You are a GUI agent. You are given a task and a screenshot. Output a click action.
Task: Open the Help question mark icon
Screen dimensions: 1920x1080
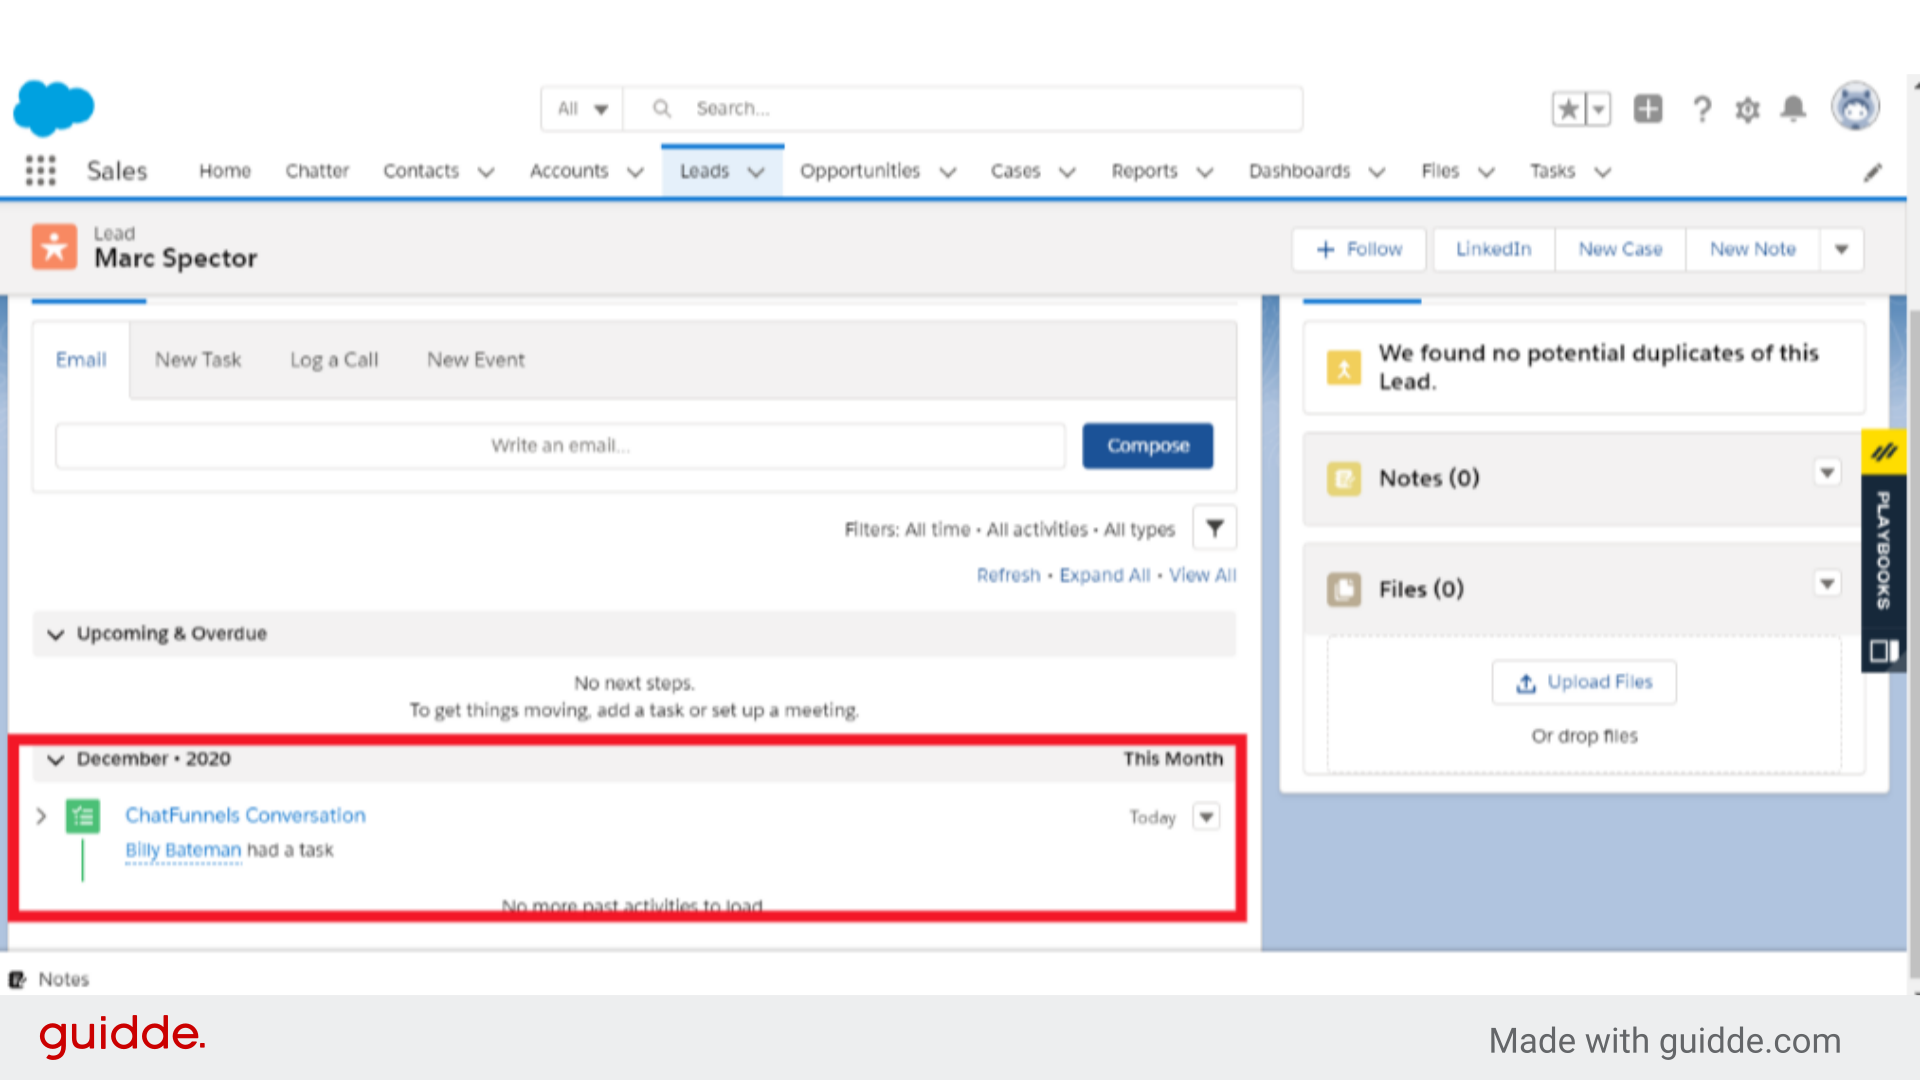(1702, 108)
